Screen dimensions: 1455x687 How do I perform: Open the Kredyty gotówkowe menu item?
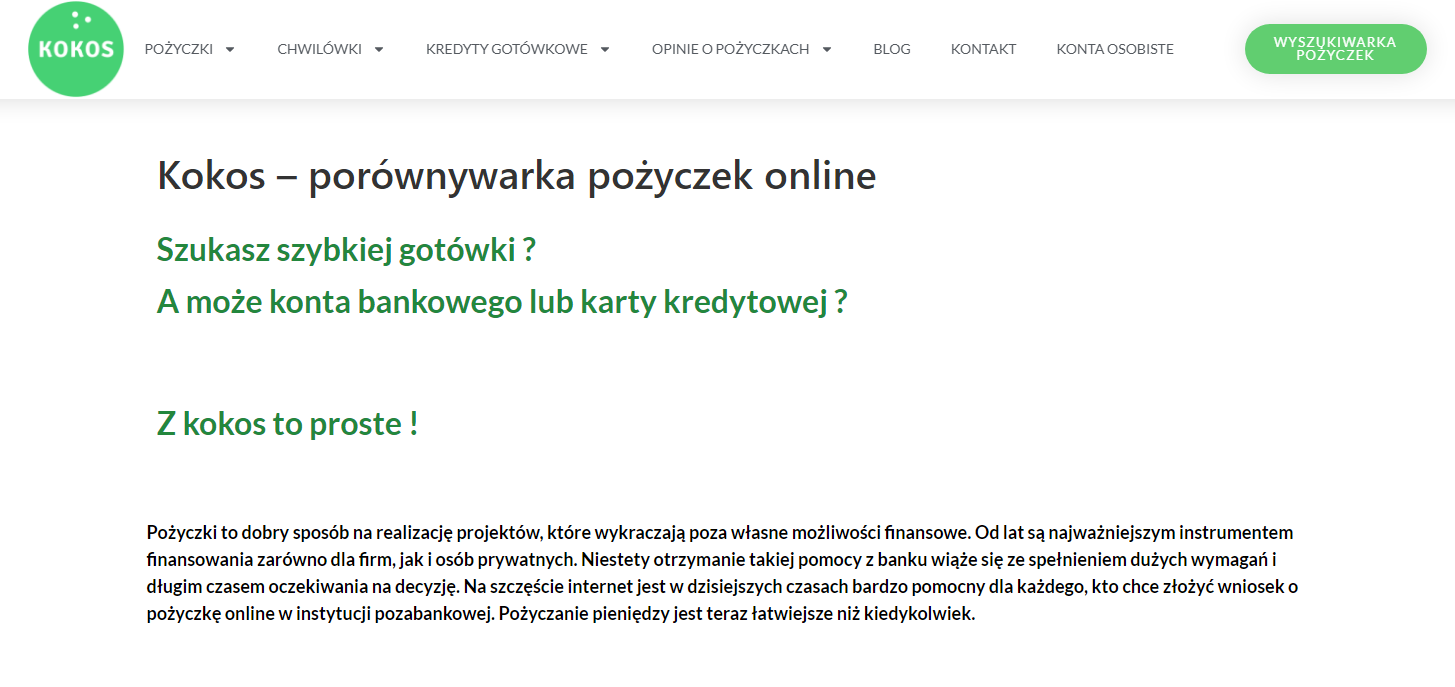coord(507,49)
